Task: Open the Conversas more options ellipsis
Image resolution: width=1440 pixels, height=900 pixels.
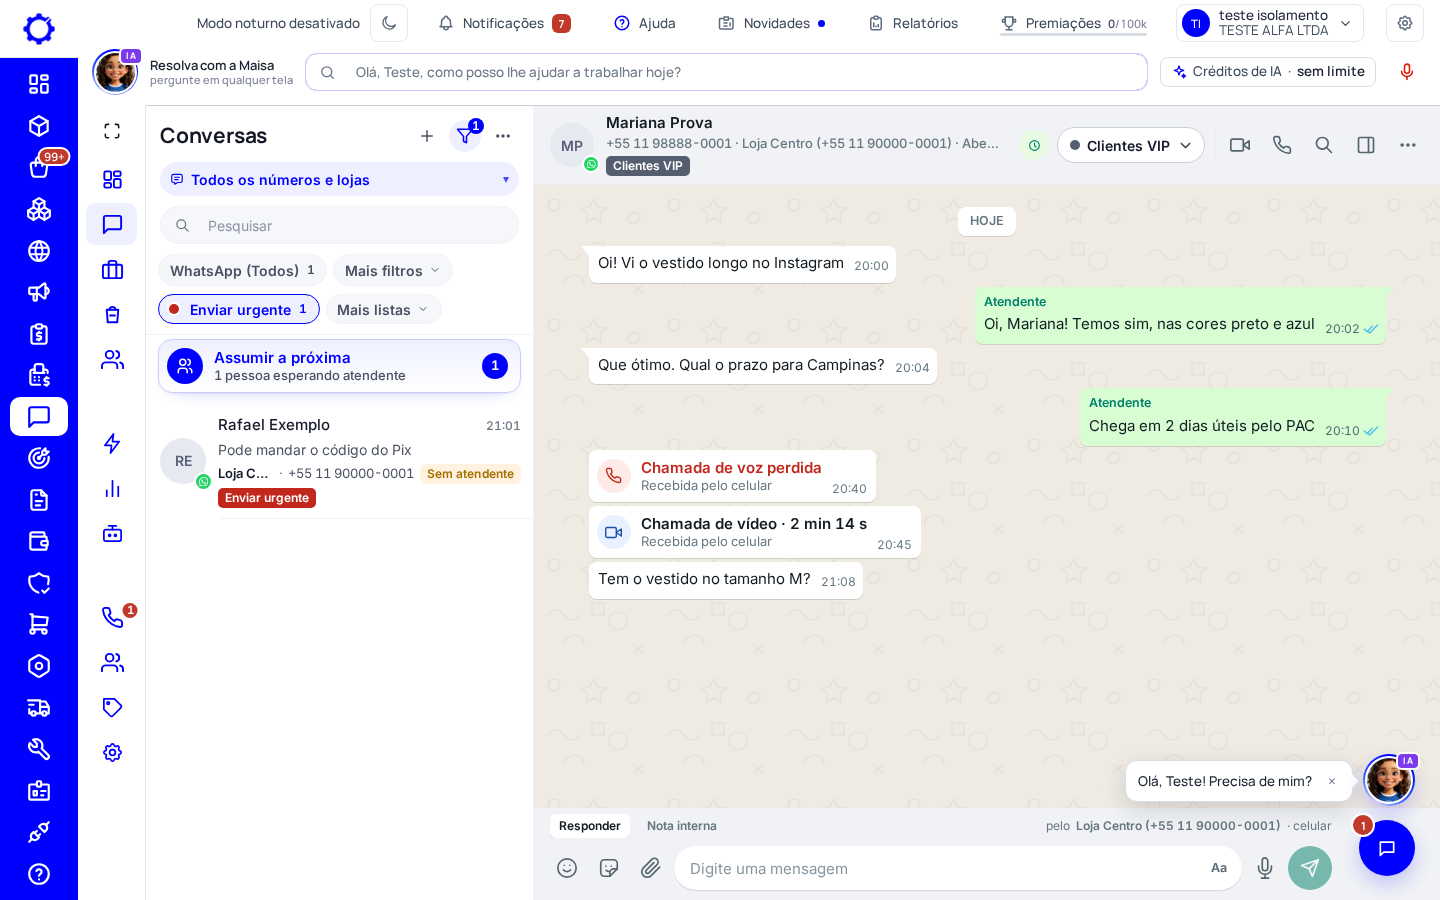Action: [x=503, y=136]
